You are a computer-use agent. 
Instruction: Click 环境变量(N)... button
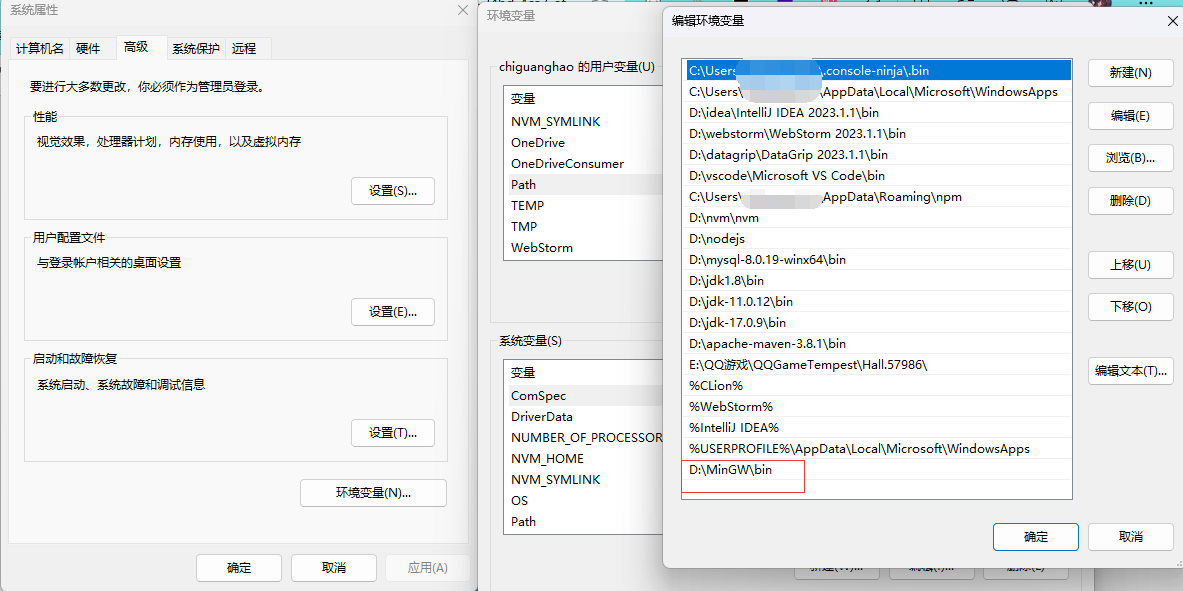pyautogui.click(x=373, y=493)
